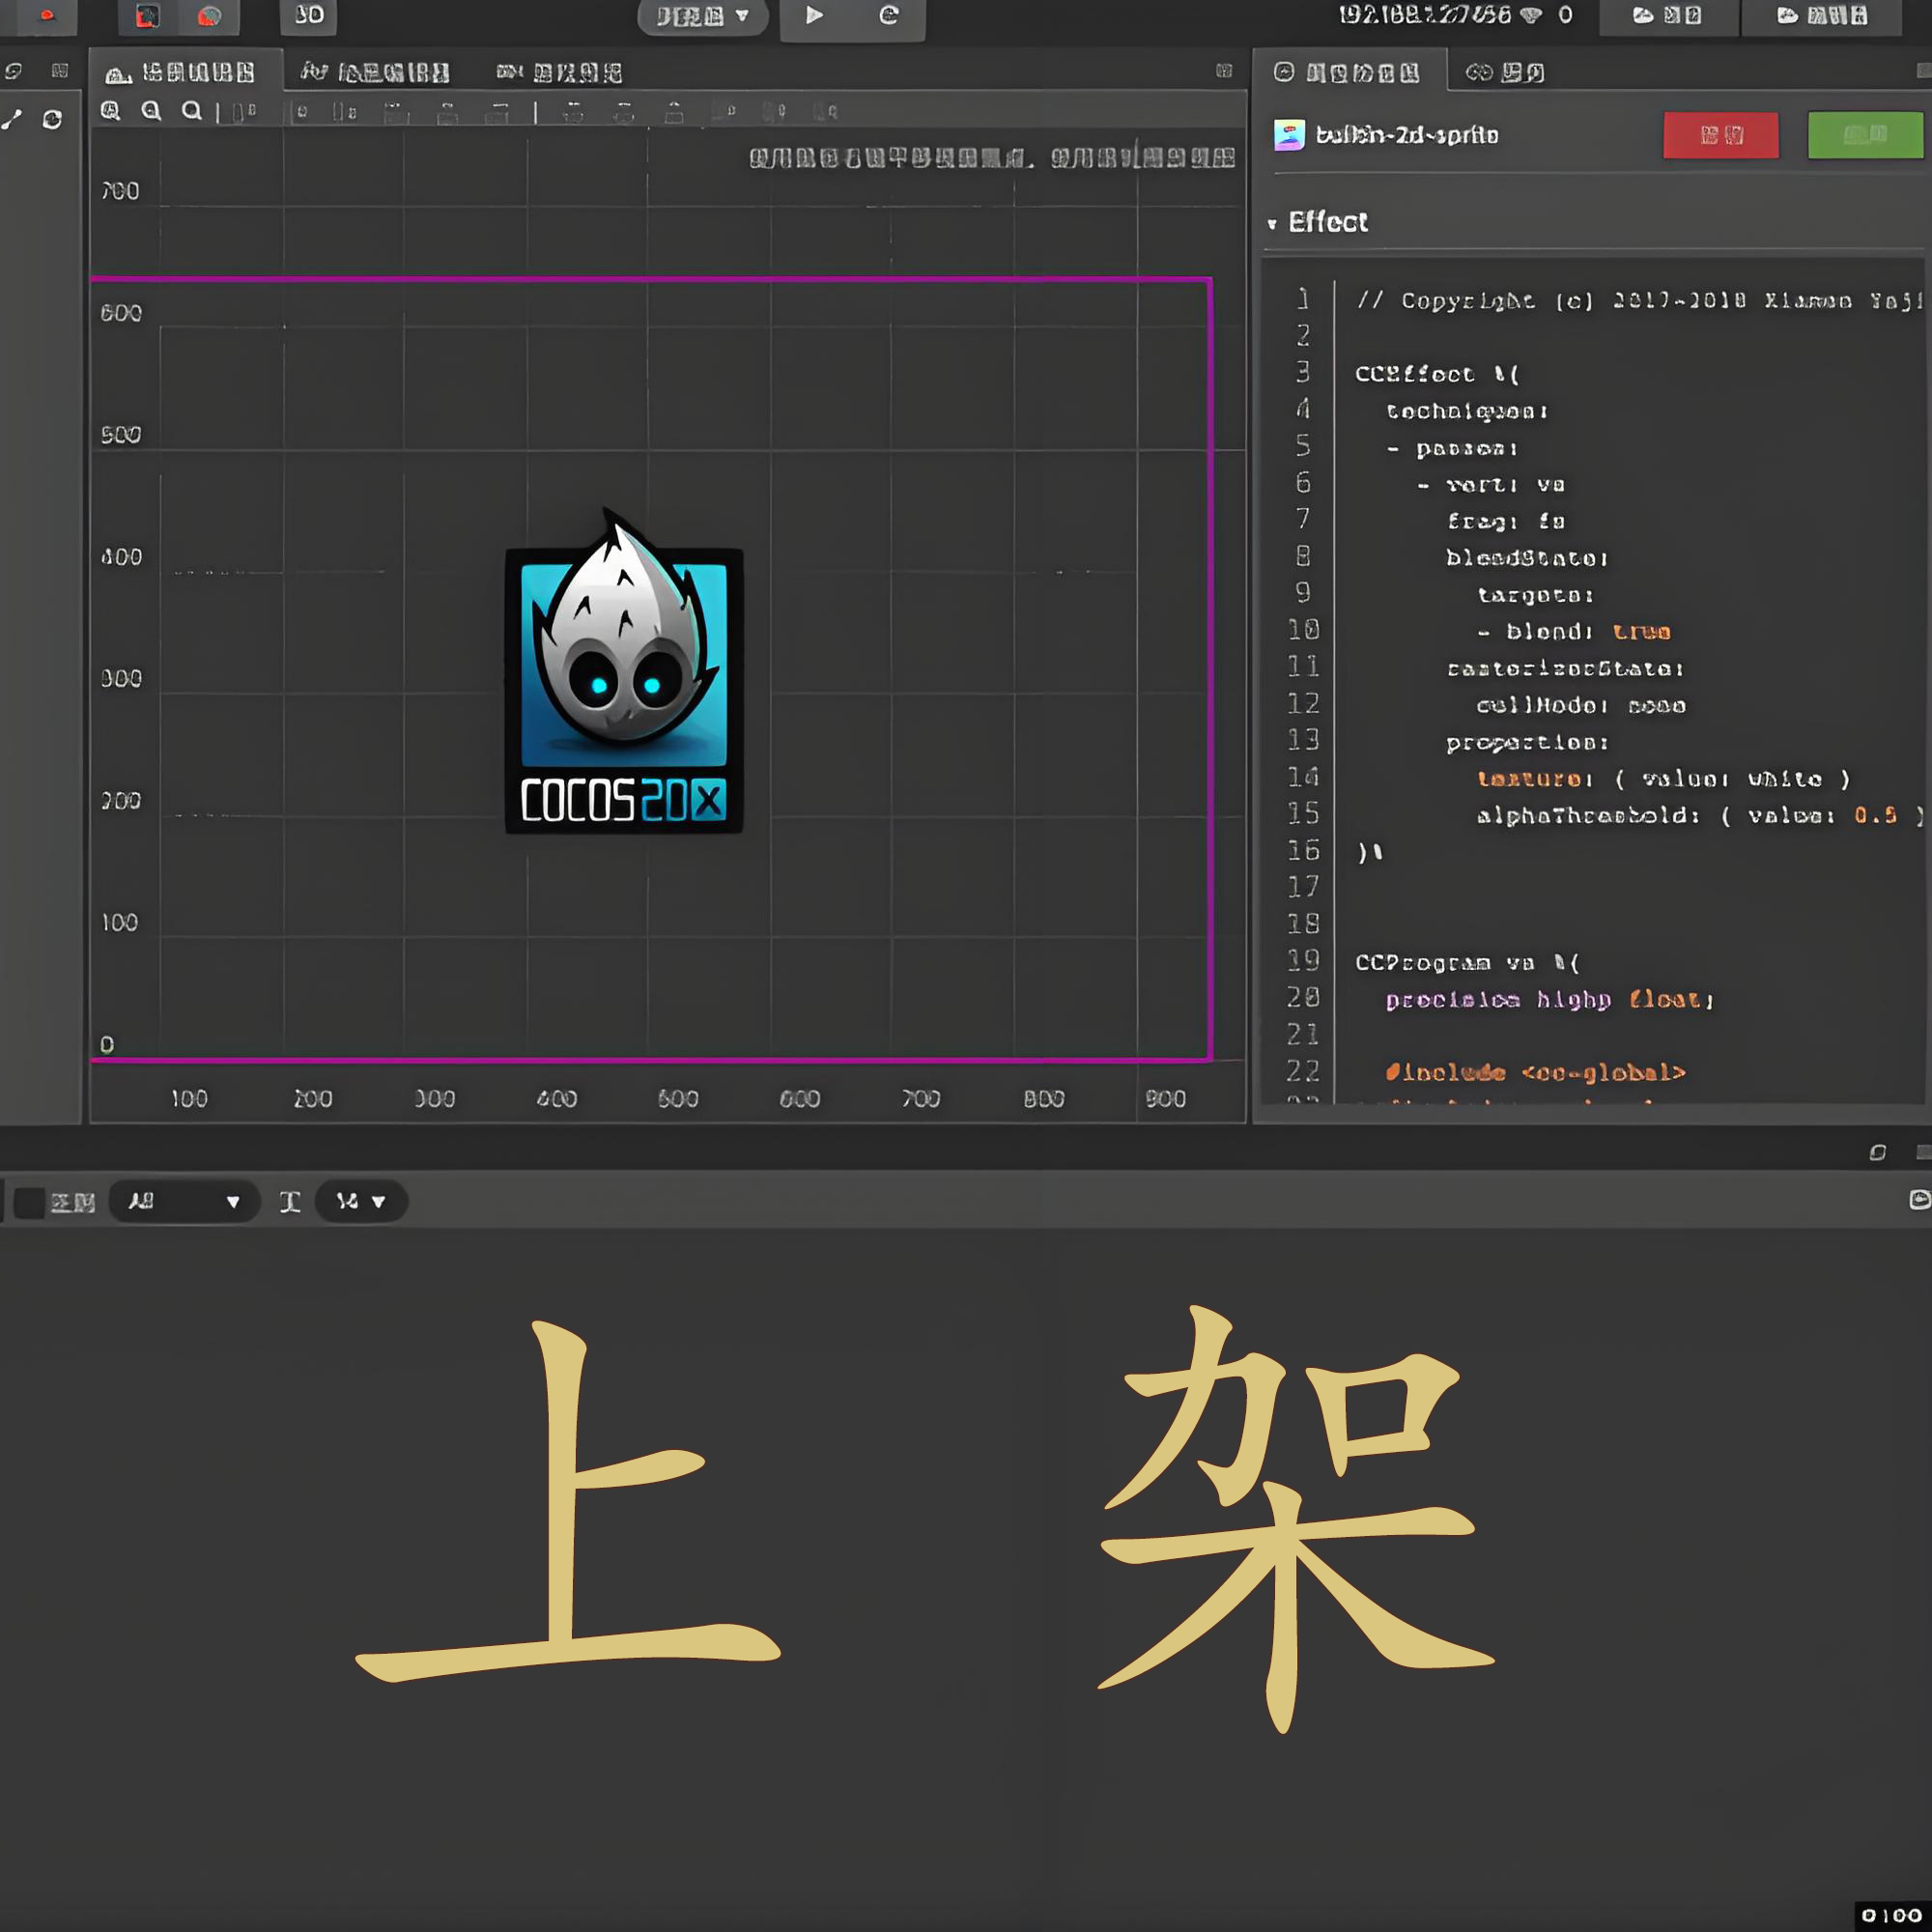Open the font size 14 dropdown
The height and width of the screenshot is (1932, 1932).
[361, 1201]
